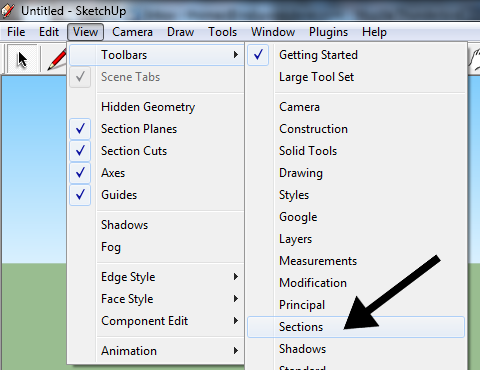Viewport: 480px width, 370px height.
Task: Enable the Layers toolbar
Action: coord(356,239)
